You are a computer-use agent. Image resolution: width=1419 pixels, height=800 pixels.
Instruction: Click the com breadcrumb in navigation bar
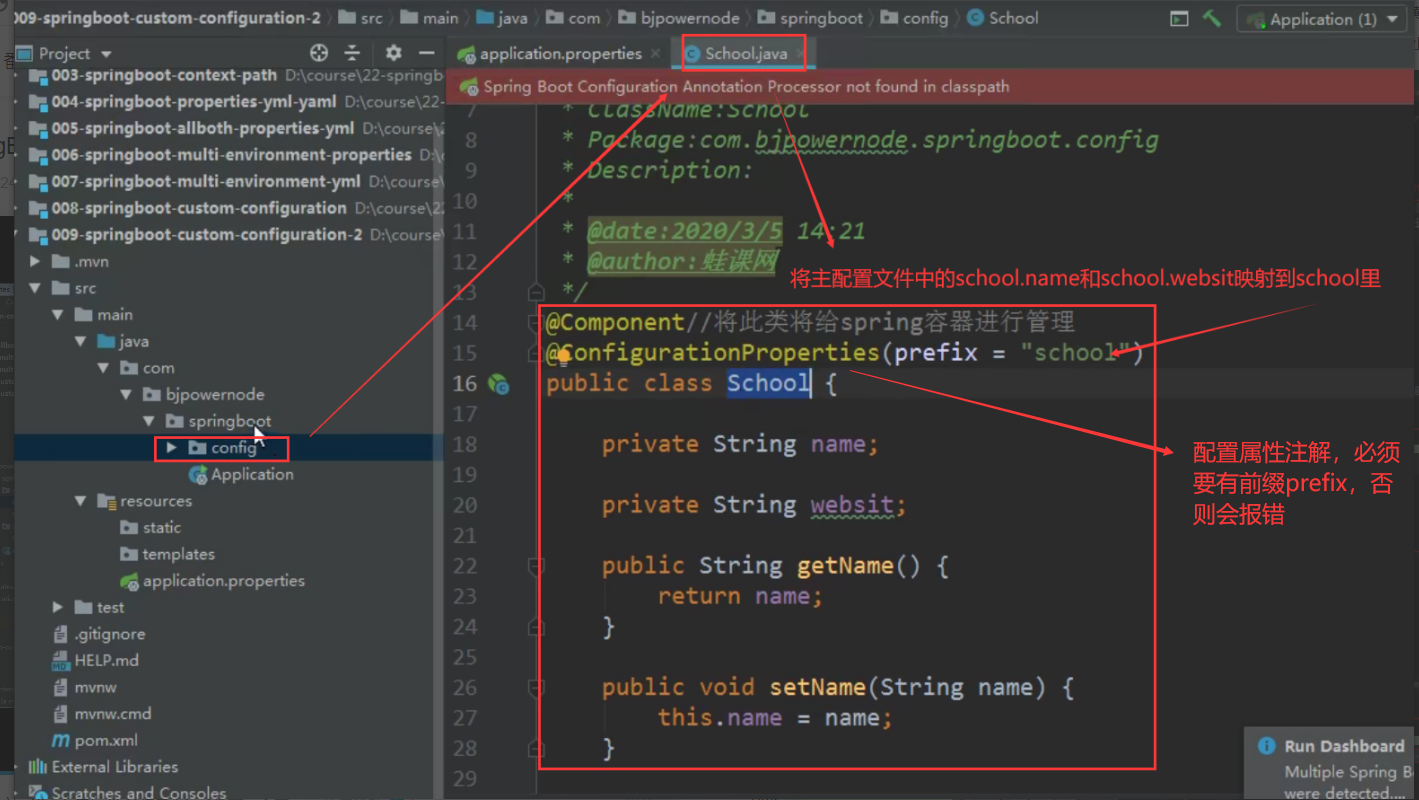(x=574, y=18)
